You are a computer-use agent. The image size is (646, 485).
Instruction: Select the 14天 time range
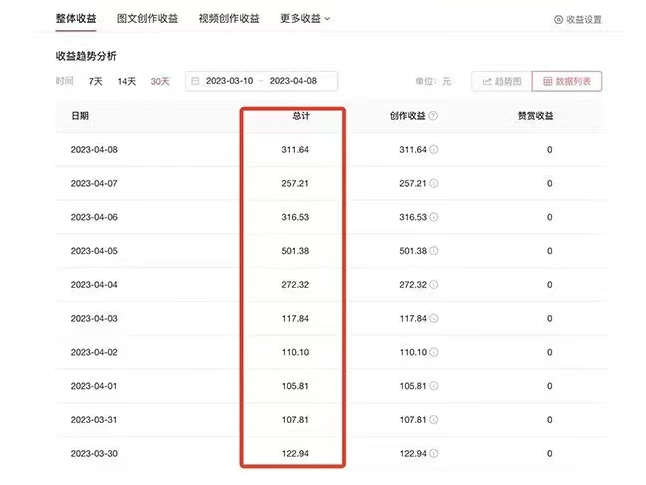(x=127, y=81)
